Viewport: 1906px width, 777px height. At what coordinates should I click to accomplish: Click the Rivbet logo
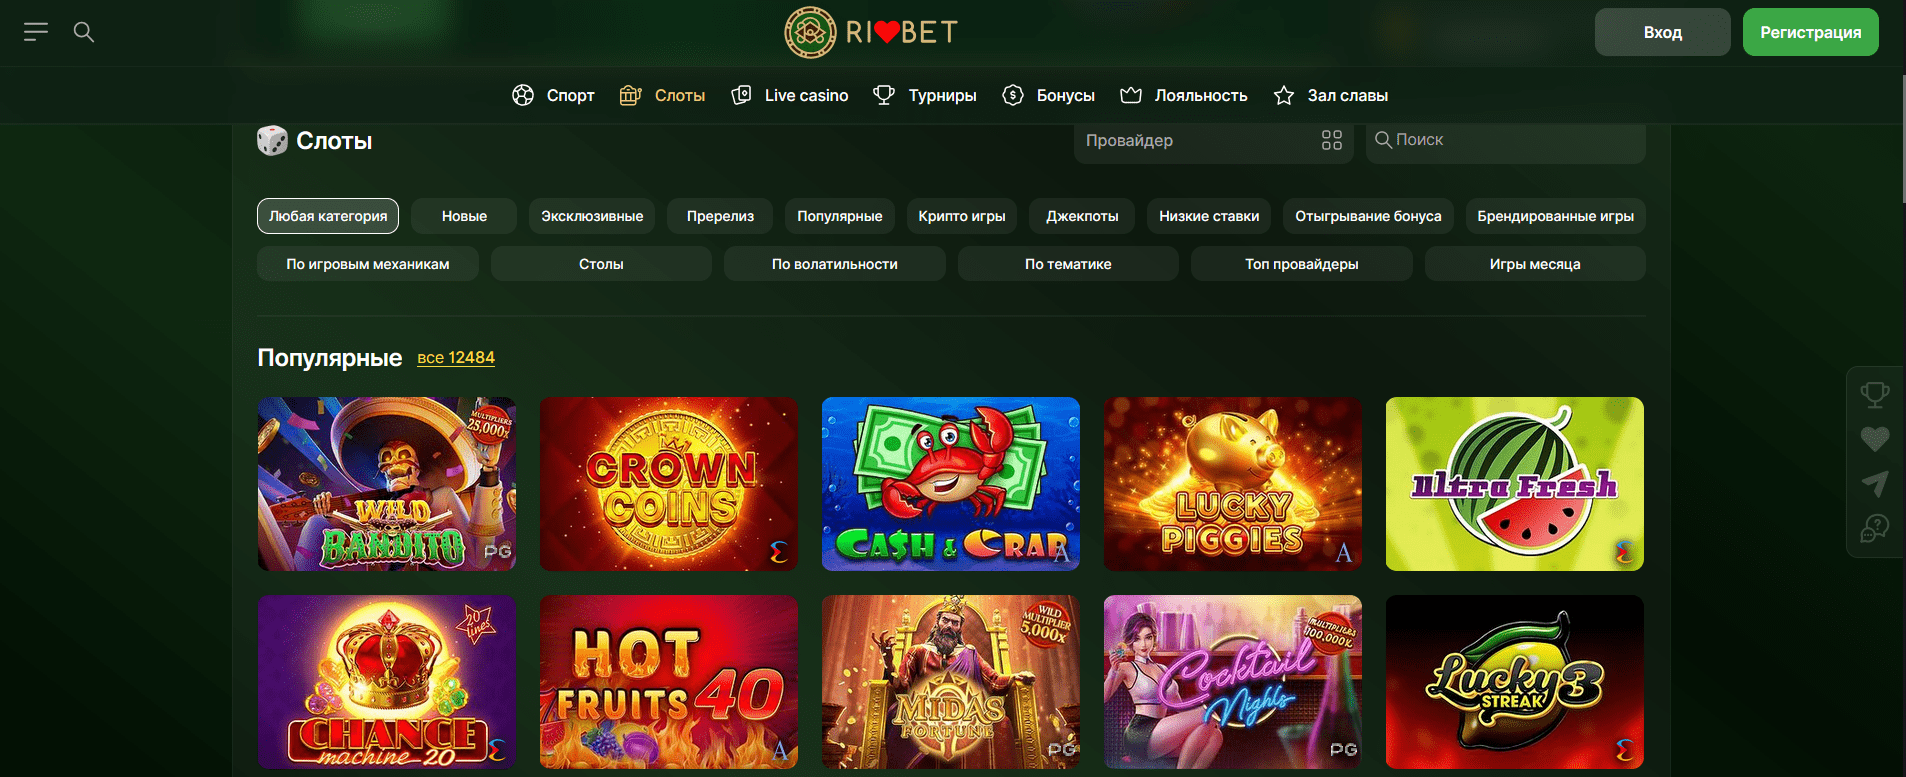(871, 32)
